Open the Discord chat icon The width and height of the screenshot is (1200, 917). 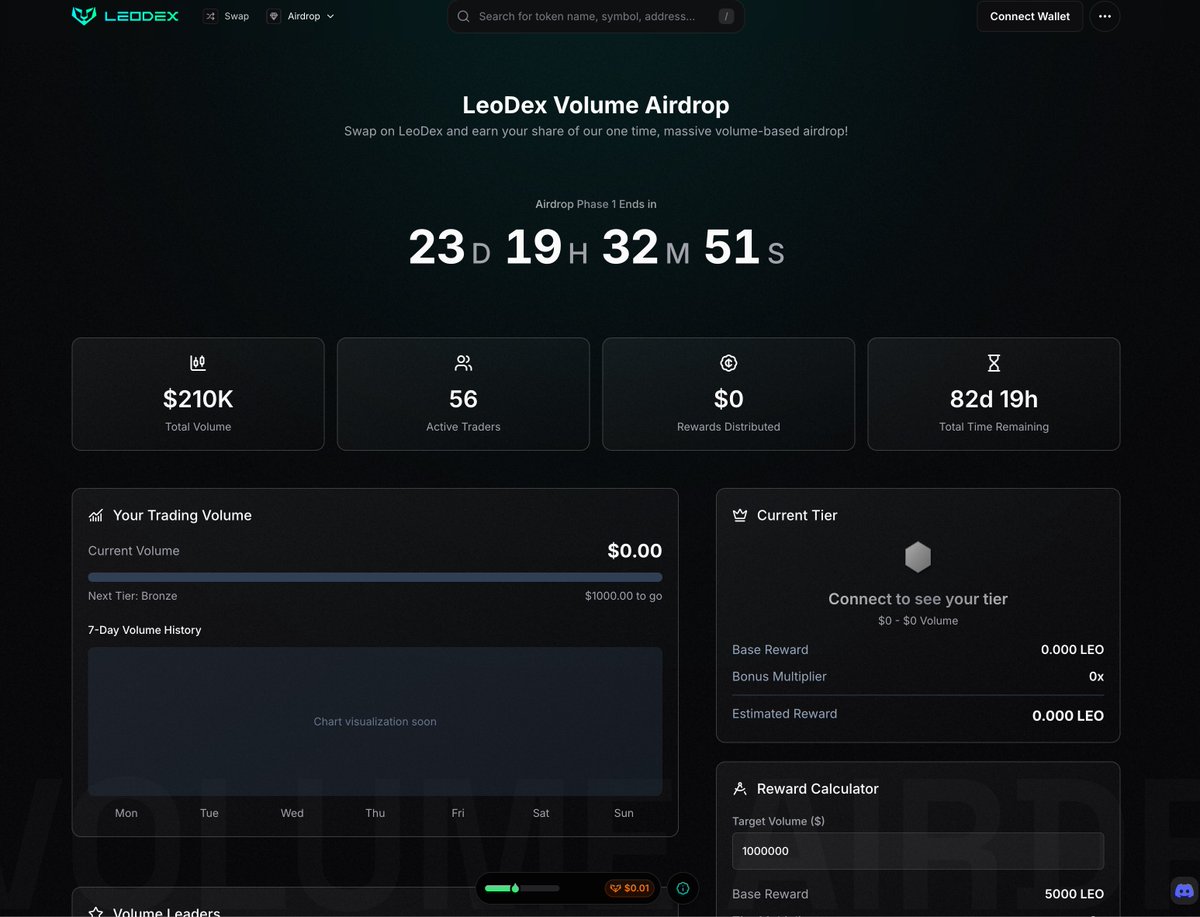click(x=1184, y=890)
